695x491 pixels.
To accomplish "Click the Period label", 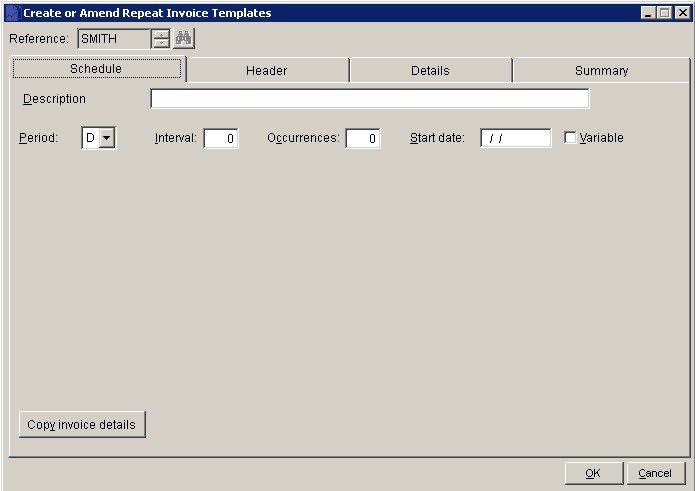I will [x=39, y=138].
